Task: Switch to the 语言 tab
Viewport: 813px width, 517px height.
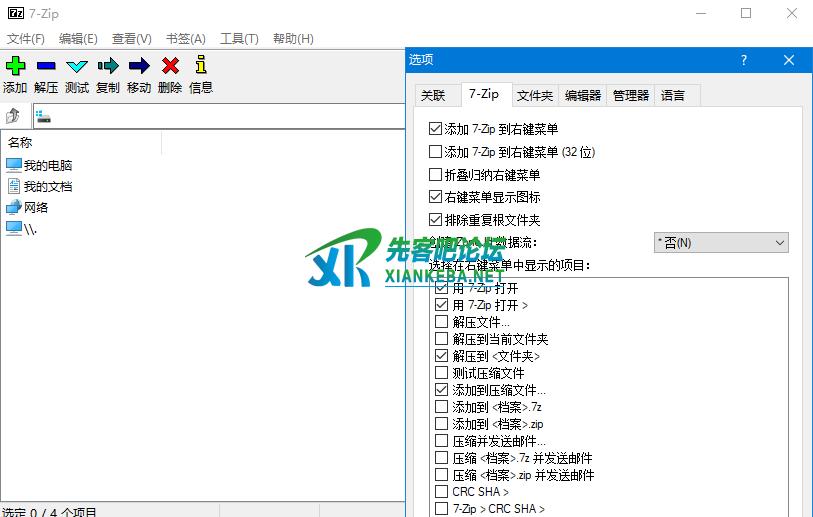Action: click(x=673, y=96)
